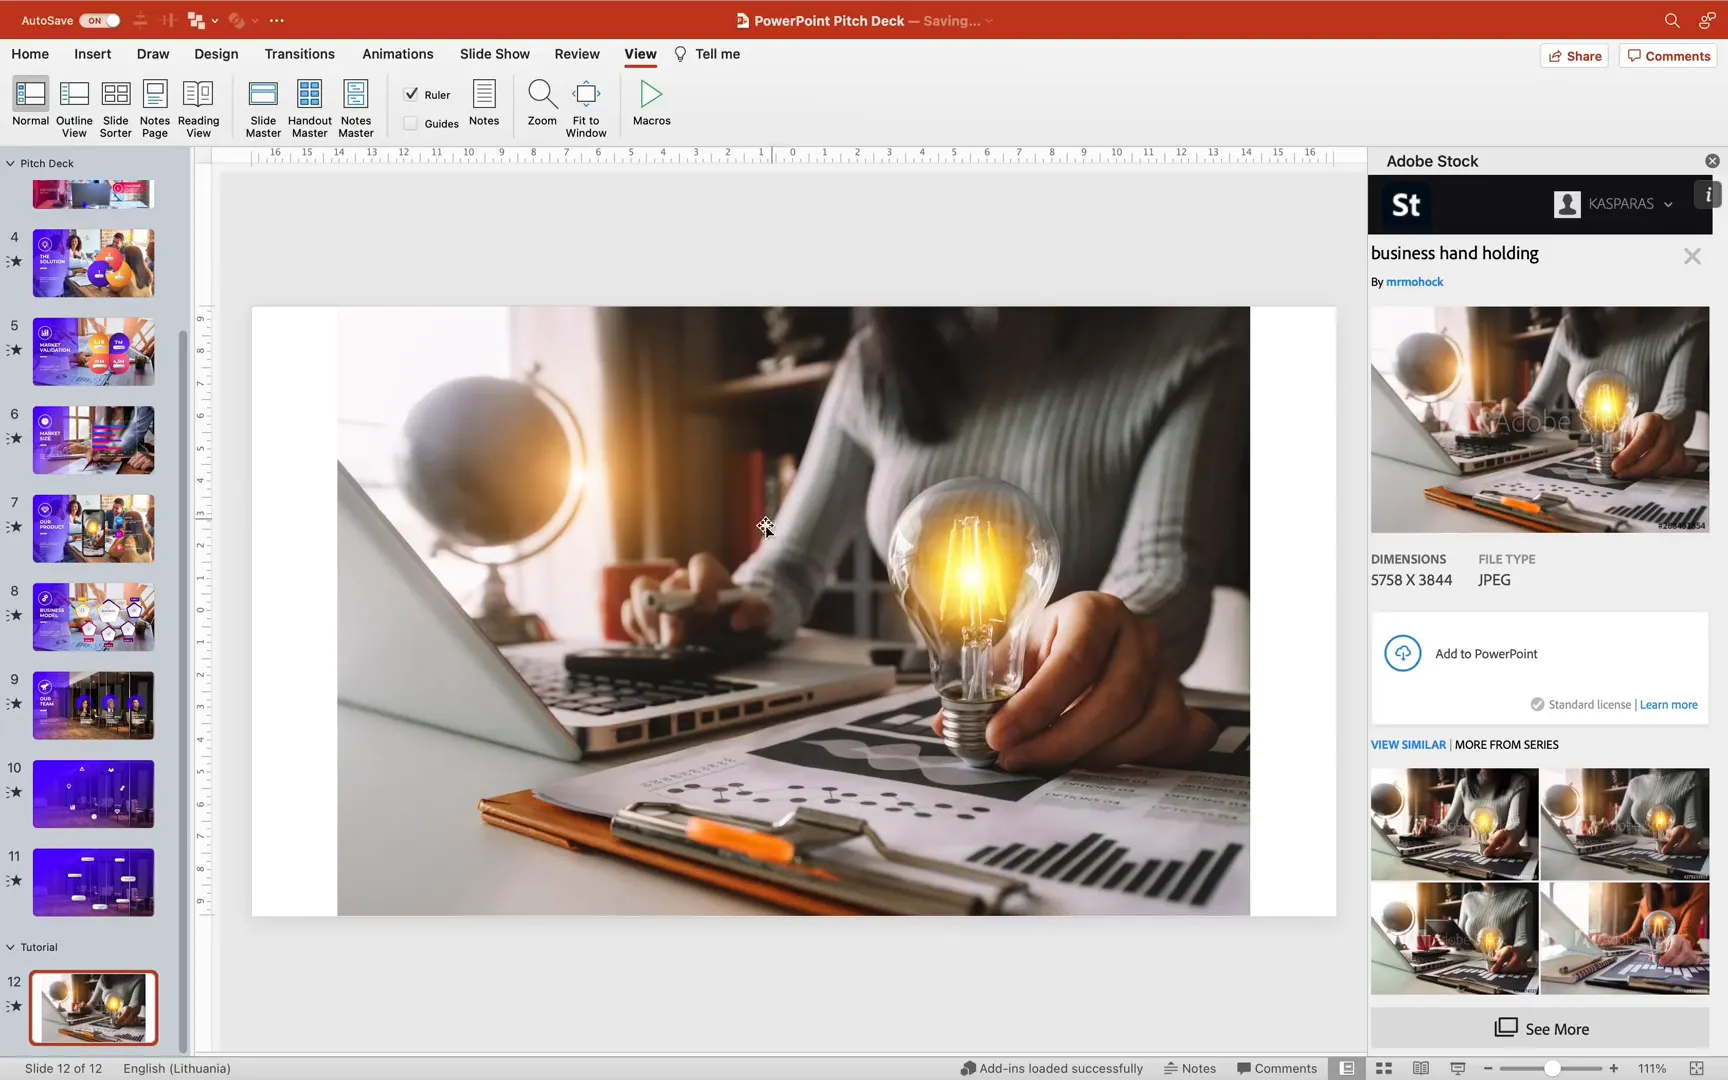Open the Review ribbon tab

(x=577, y=54)
